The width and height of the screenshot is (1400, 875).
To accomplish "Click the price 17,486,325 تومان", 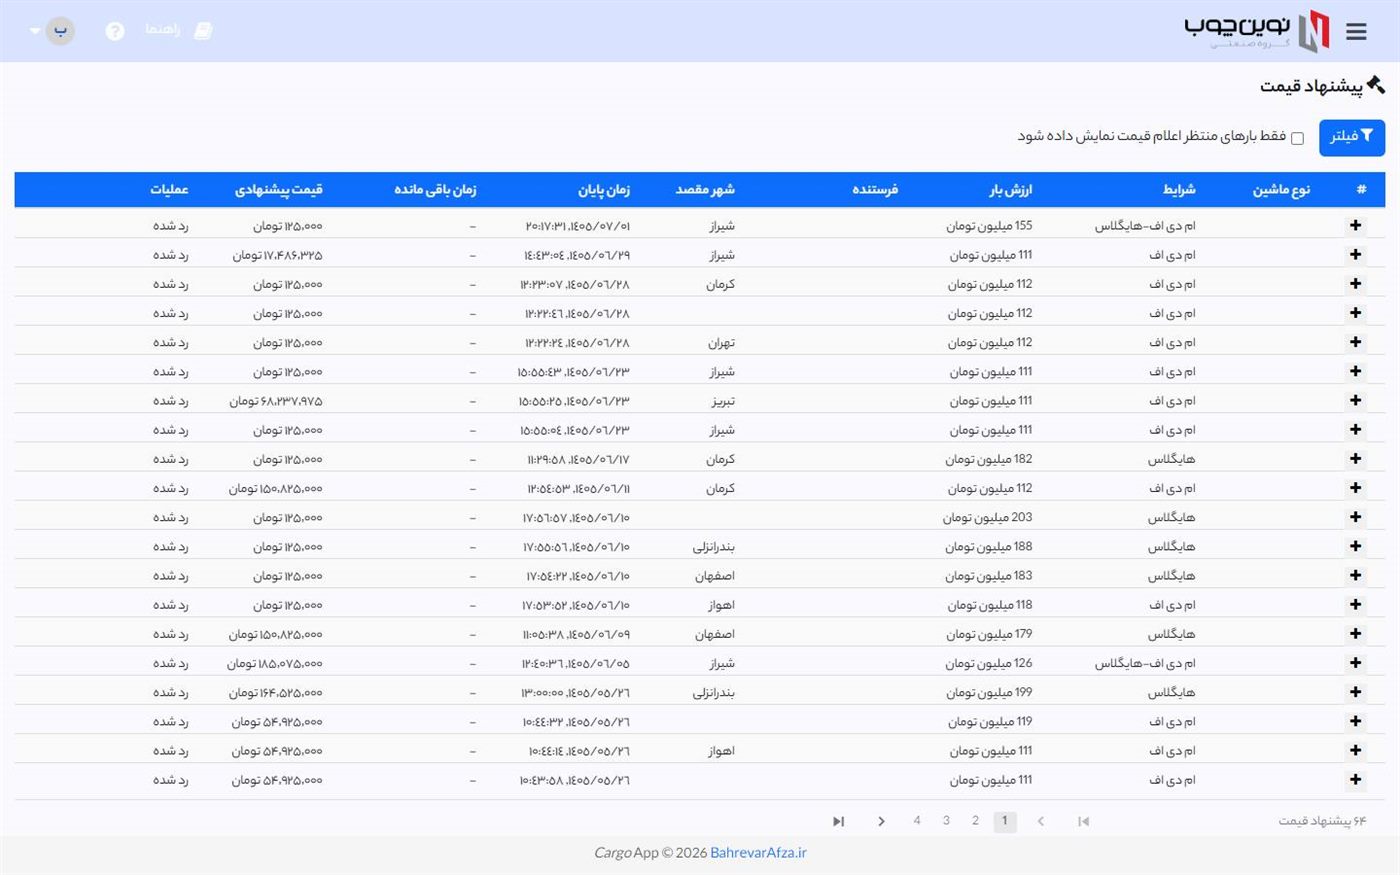I will click(x=277, y=256).
